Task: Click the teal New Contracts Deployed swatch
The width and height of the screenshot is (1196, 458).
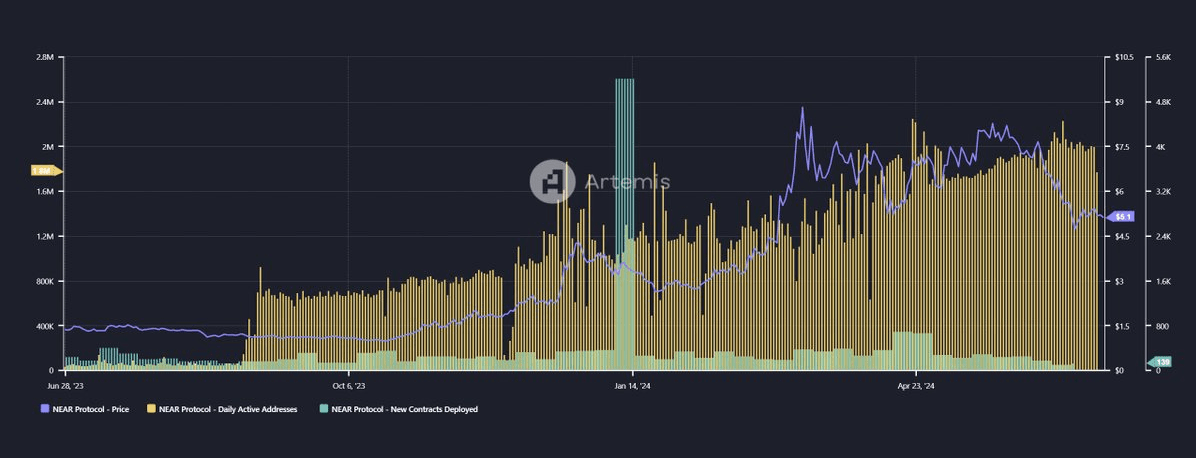Action: click(x=324, y=409)
